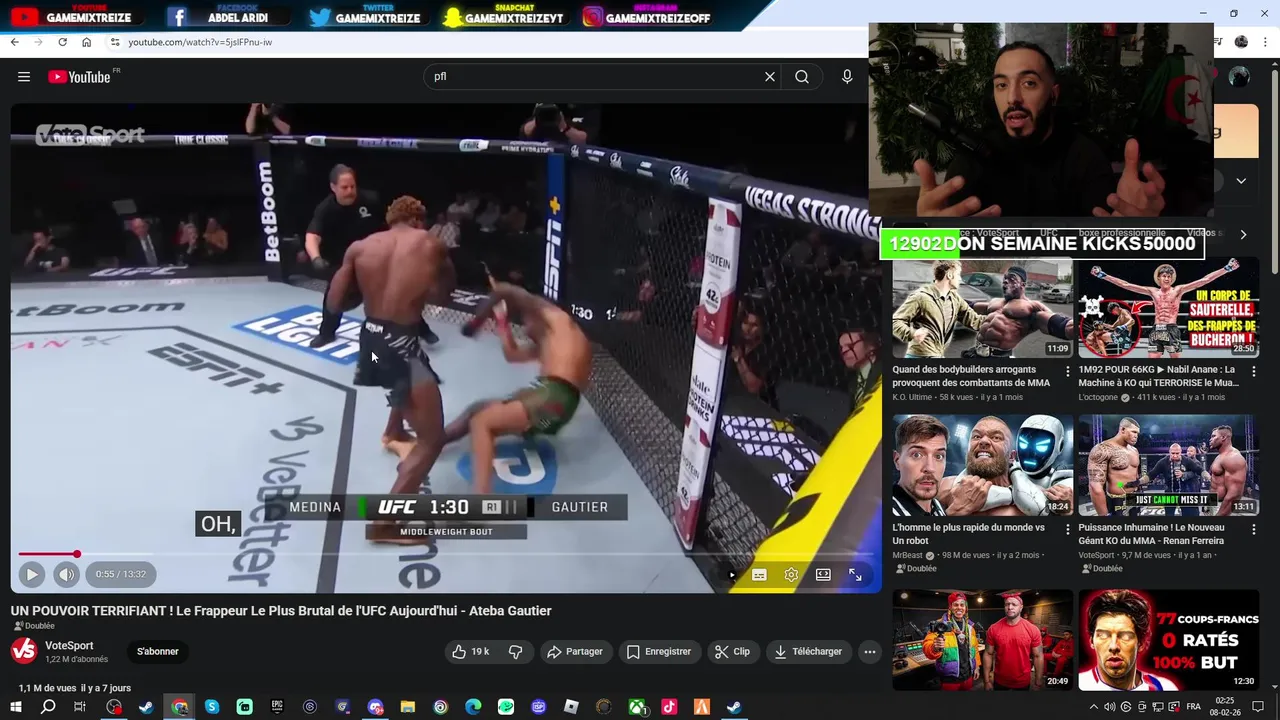Open the player settings gear
Screen dimensions: 1280x720
[x=791, y=575]
